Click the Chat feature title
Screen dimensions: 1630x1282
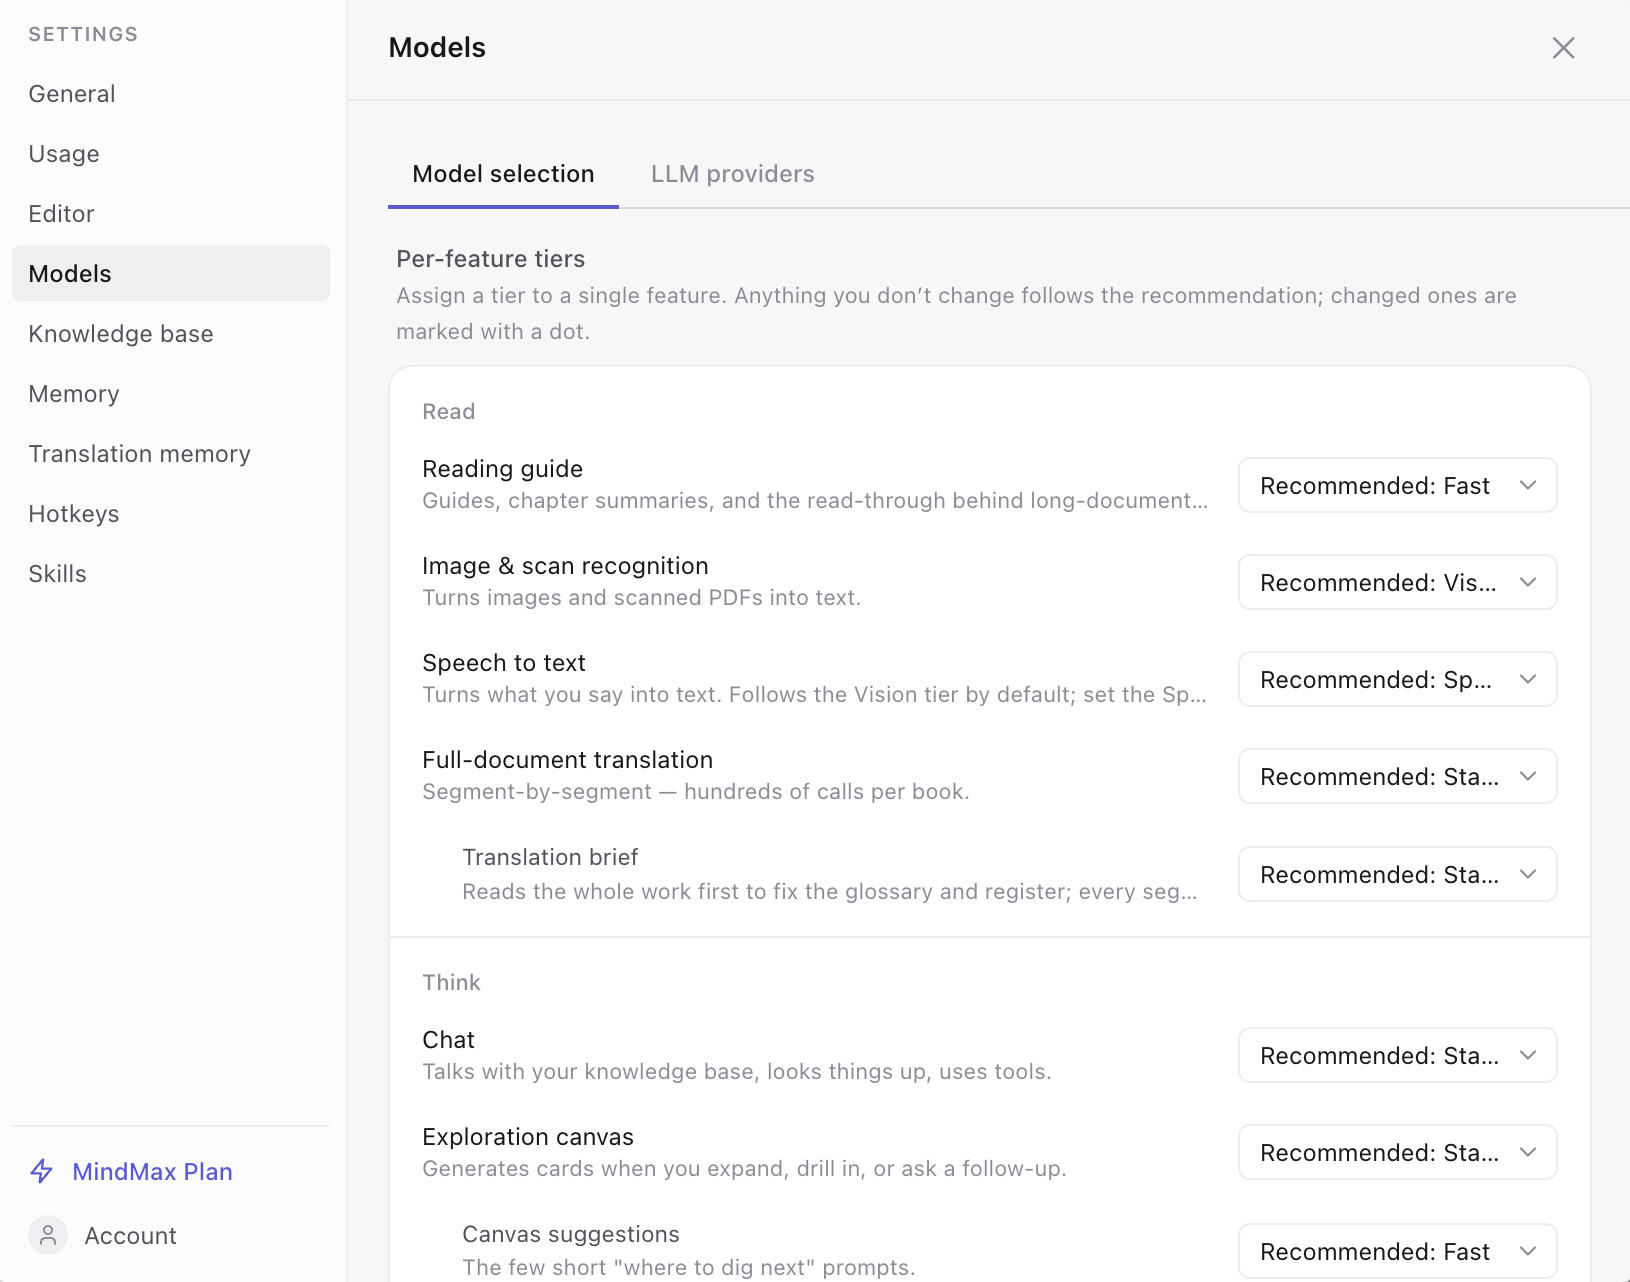pyautogui.click(x=448, y=1040)
